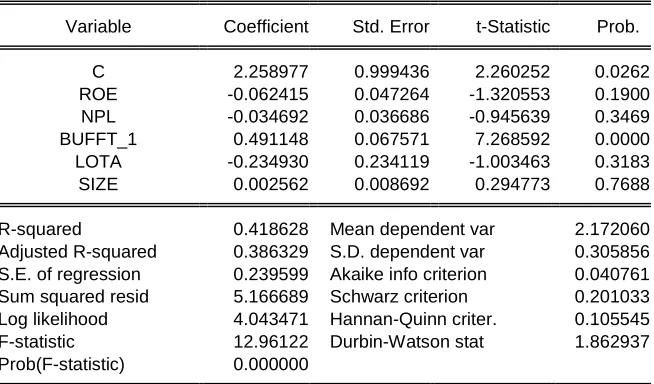Click the Log likelihood value 4.043471
The width and height of the screenshot is (654, 384).
coord(271,319)
